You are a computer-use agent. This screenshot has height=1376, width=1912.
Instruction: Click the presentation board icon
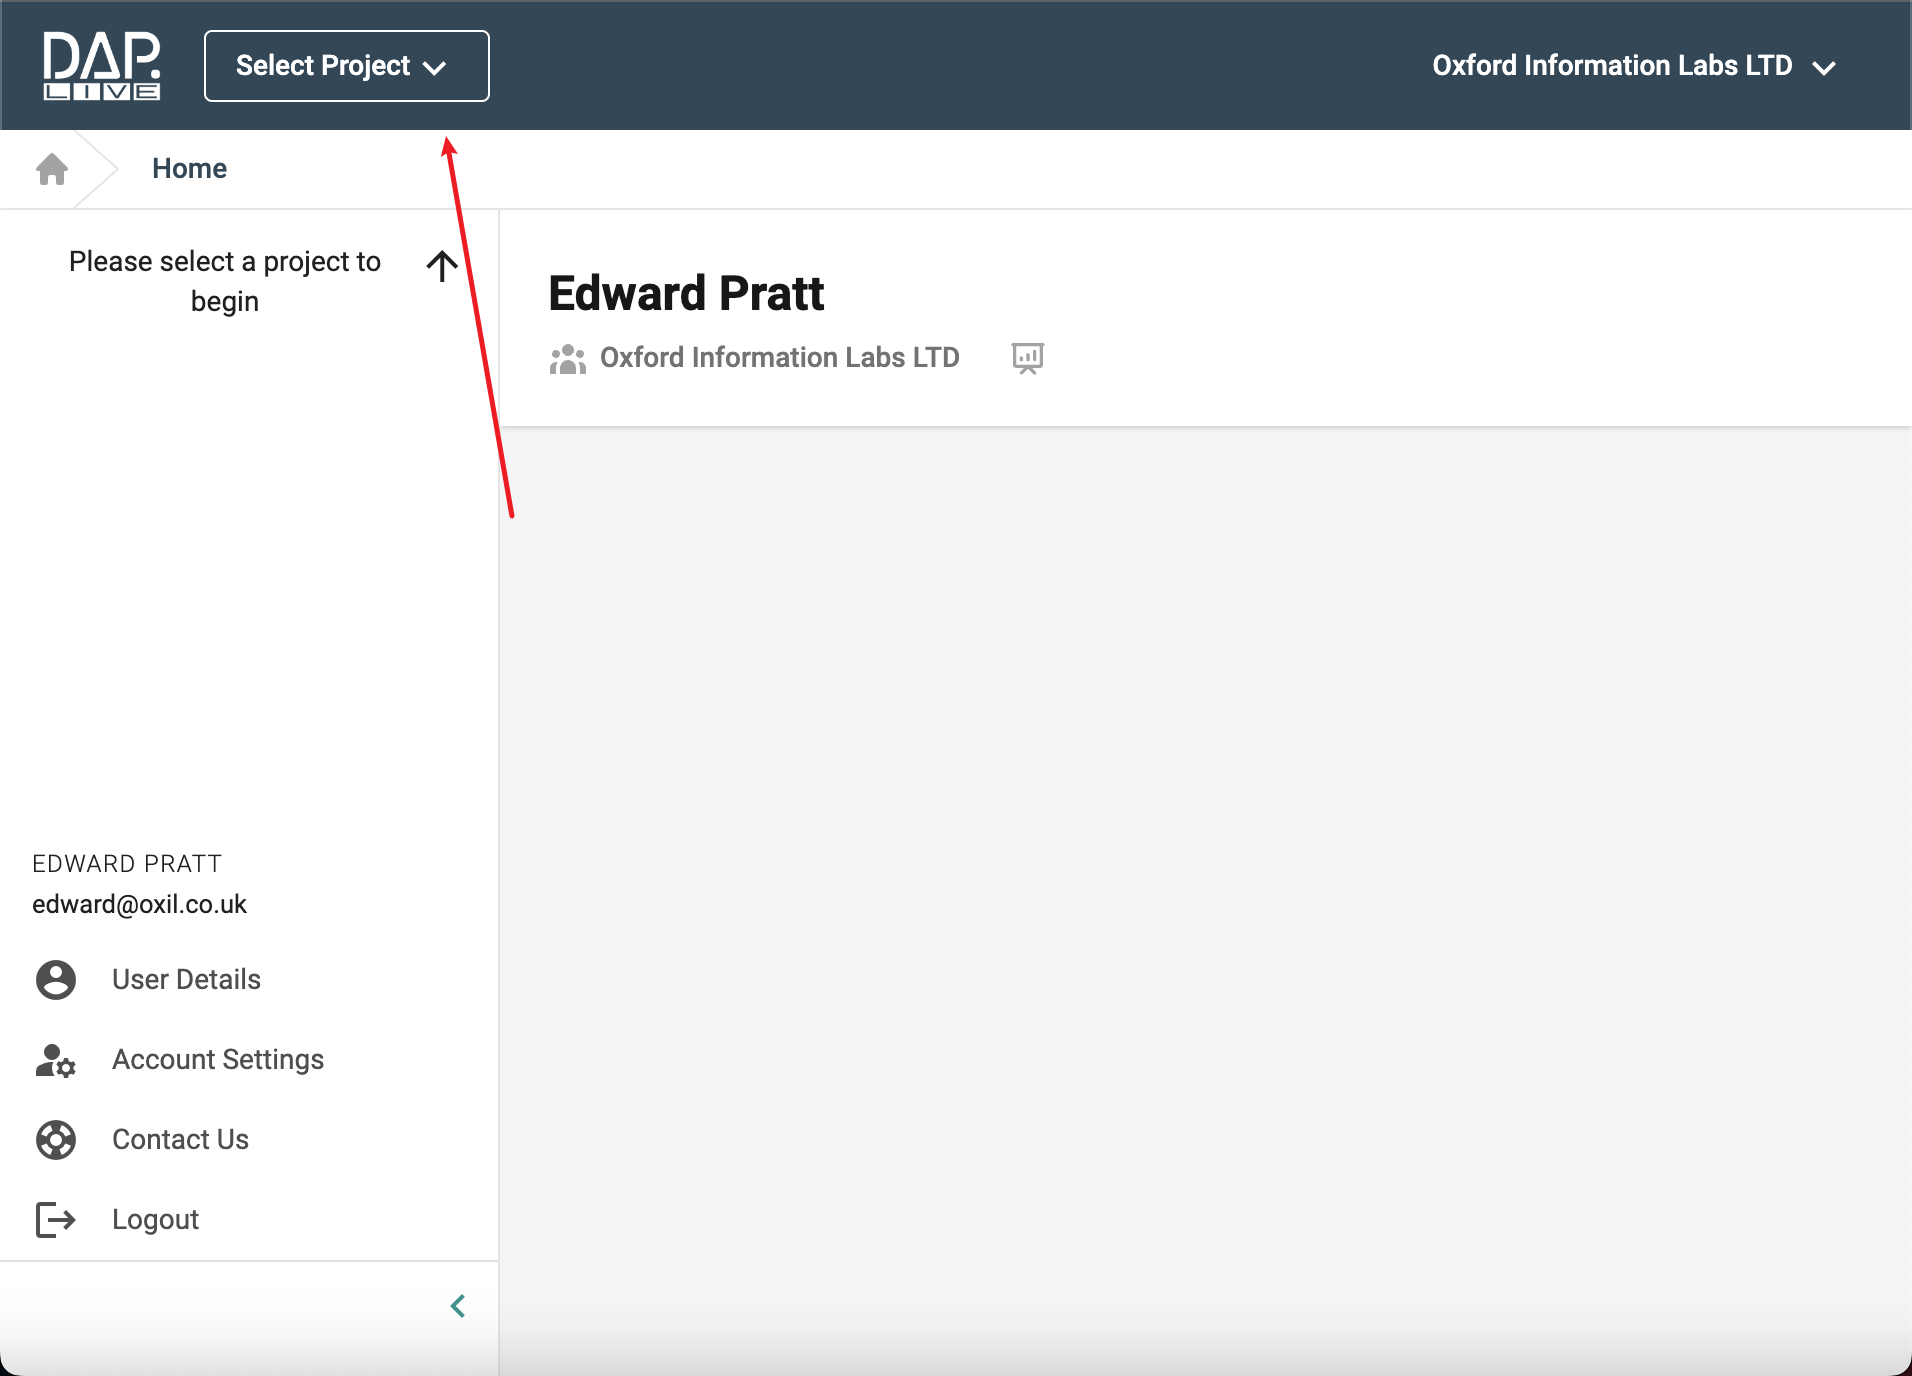(x=1027, y=358)
